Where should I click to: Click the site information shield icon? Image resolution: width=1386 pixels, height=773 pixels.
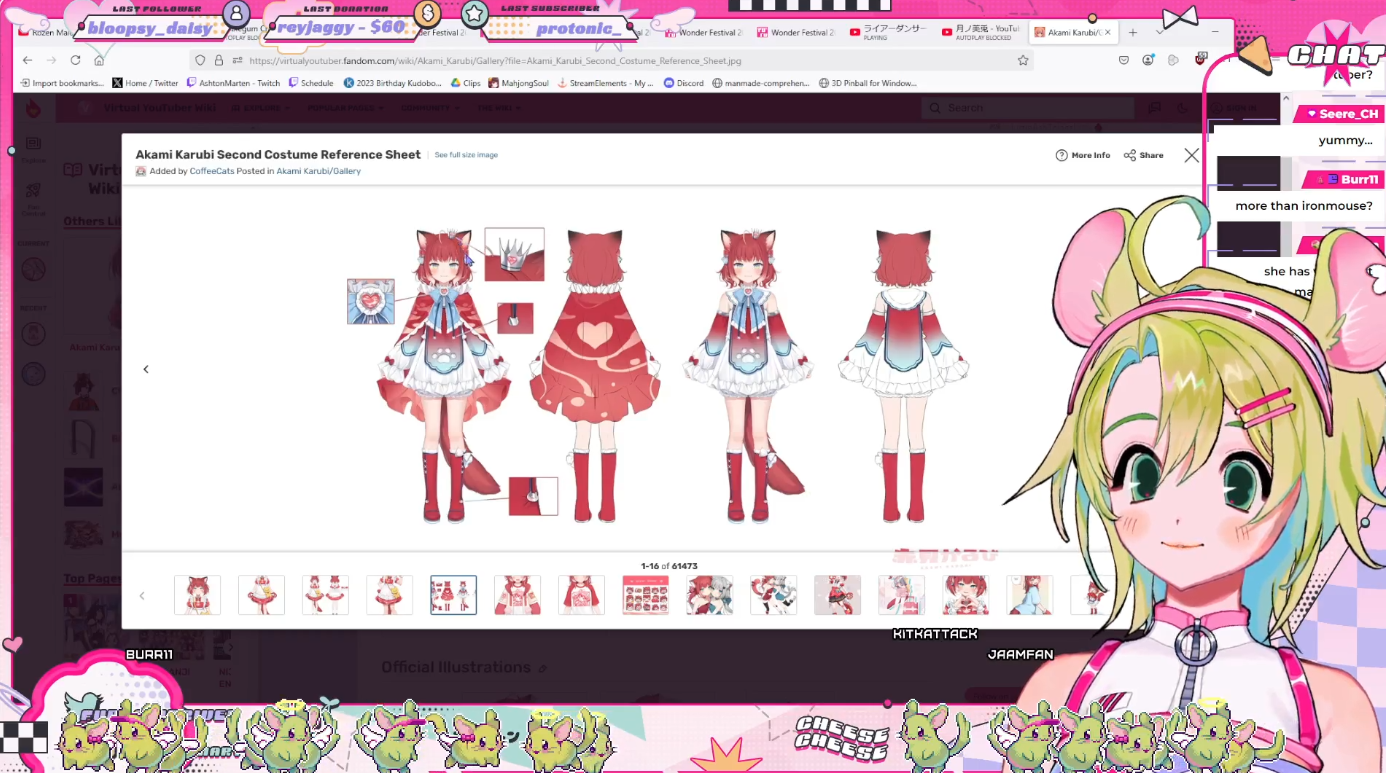coord(201,61)
